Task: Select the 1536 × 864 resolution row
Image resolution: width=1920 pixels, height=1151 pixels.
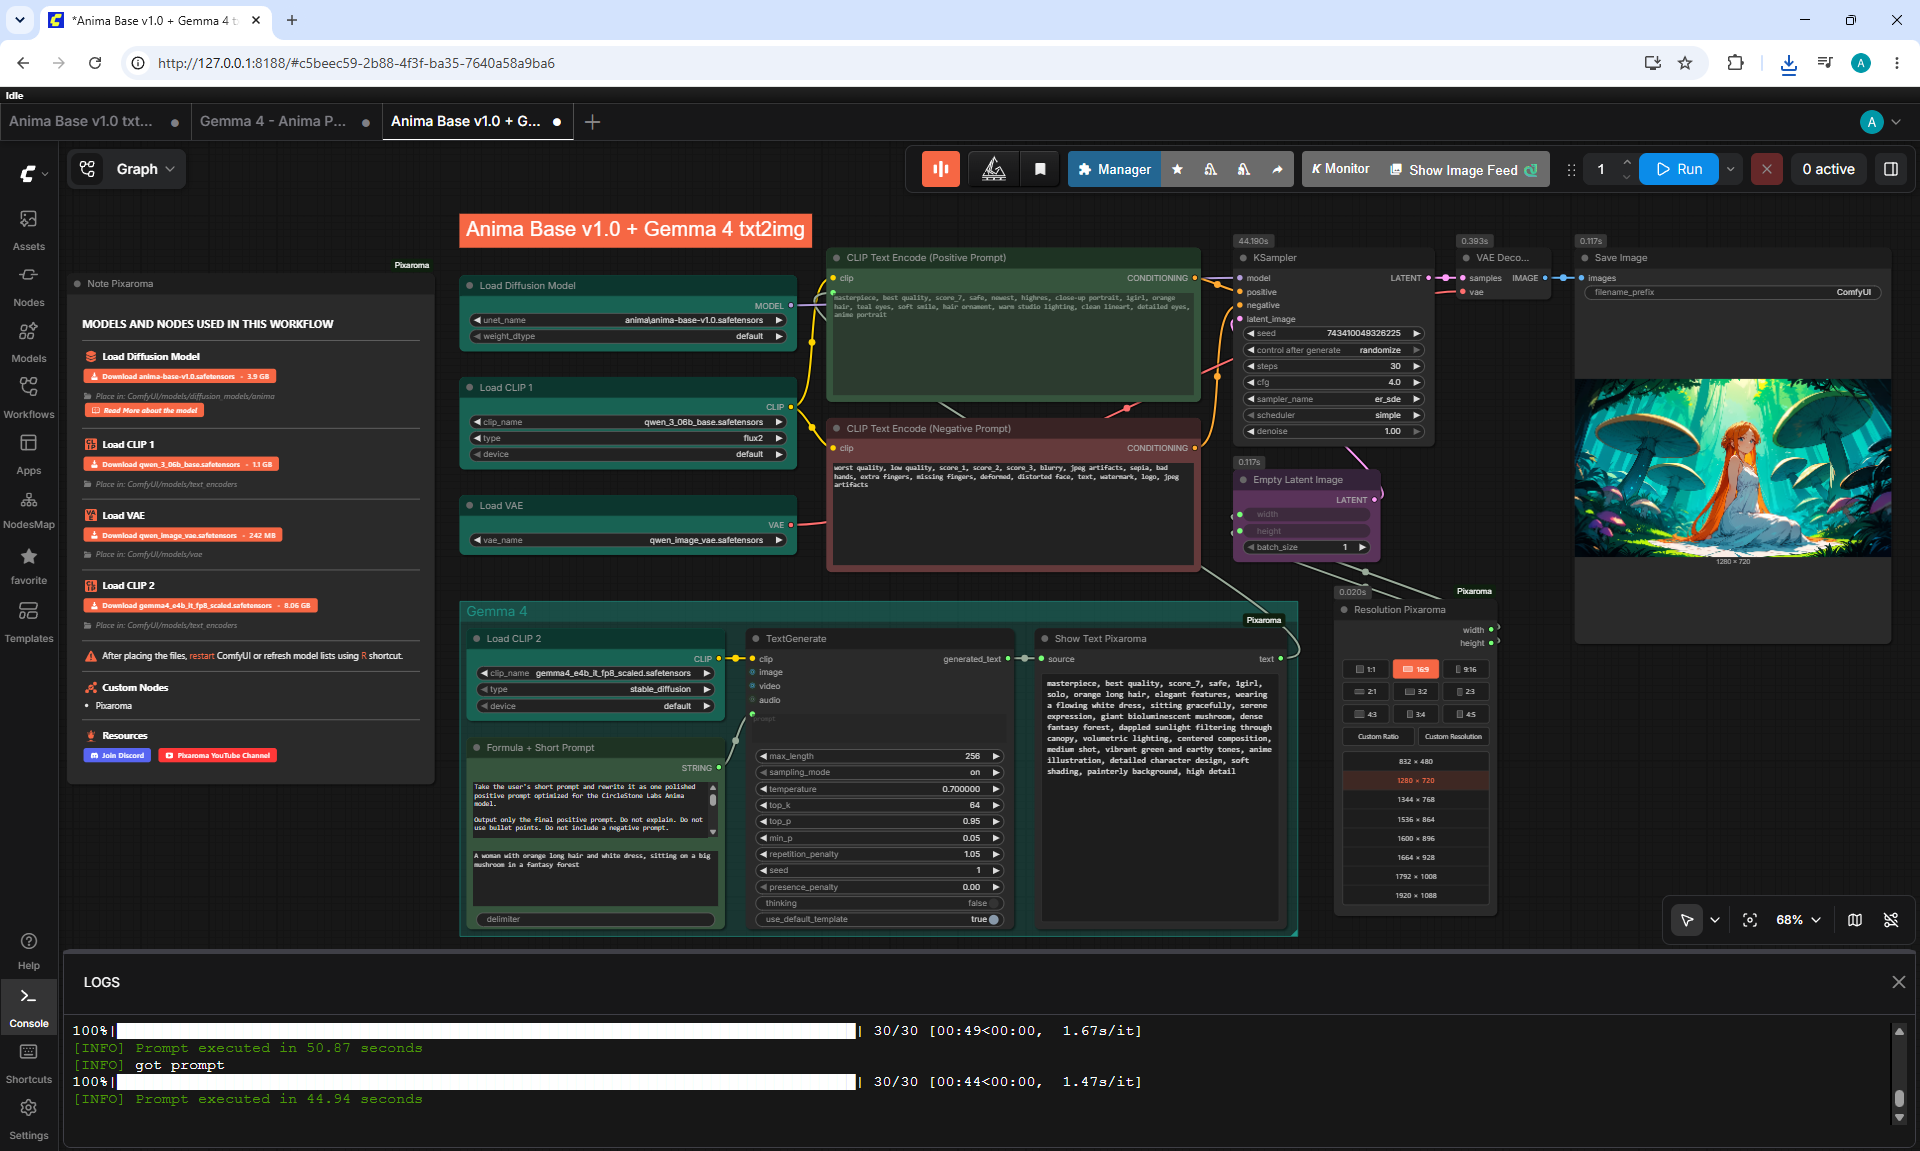Action: pyautogui.click(x=1416, y=819)
